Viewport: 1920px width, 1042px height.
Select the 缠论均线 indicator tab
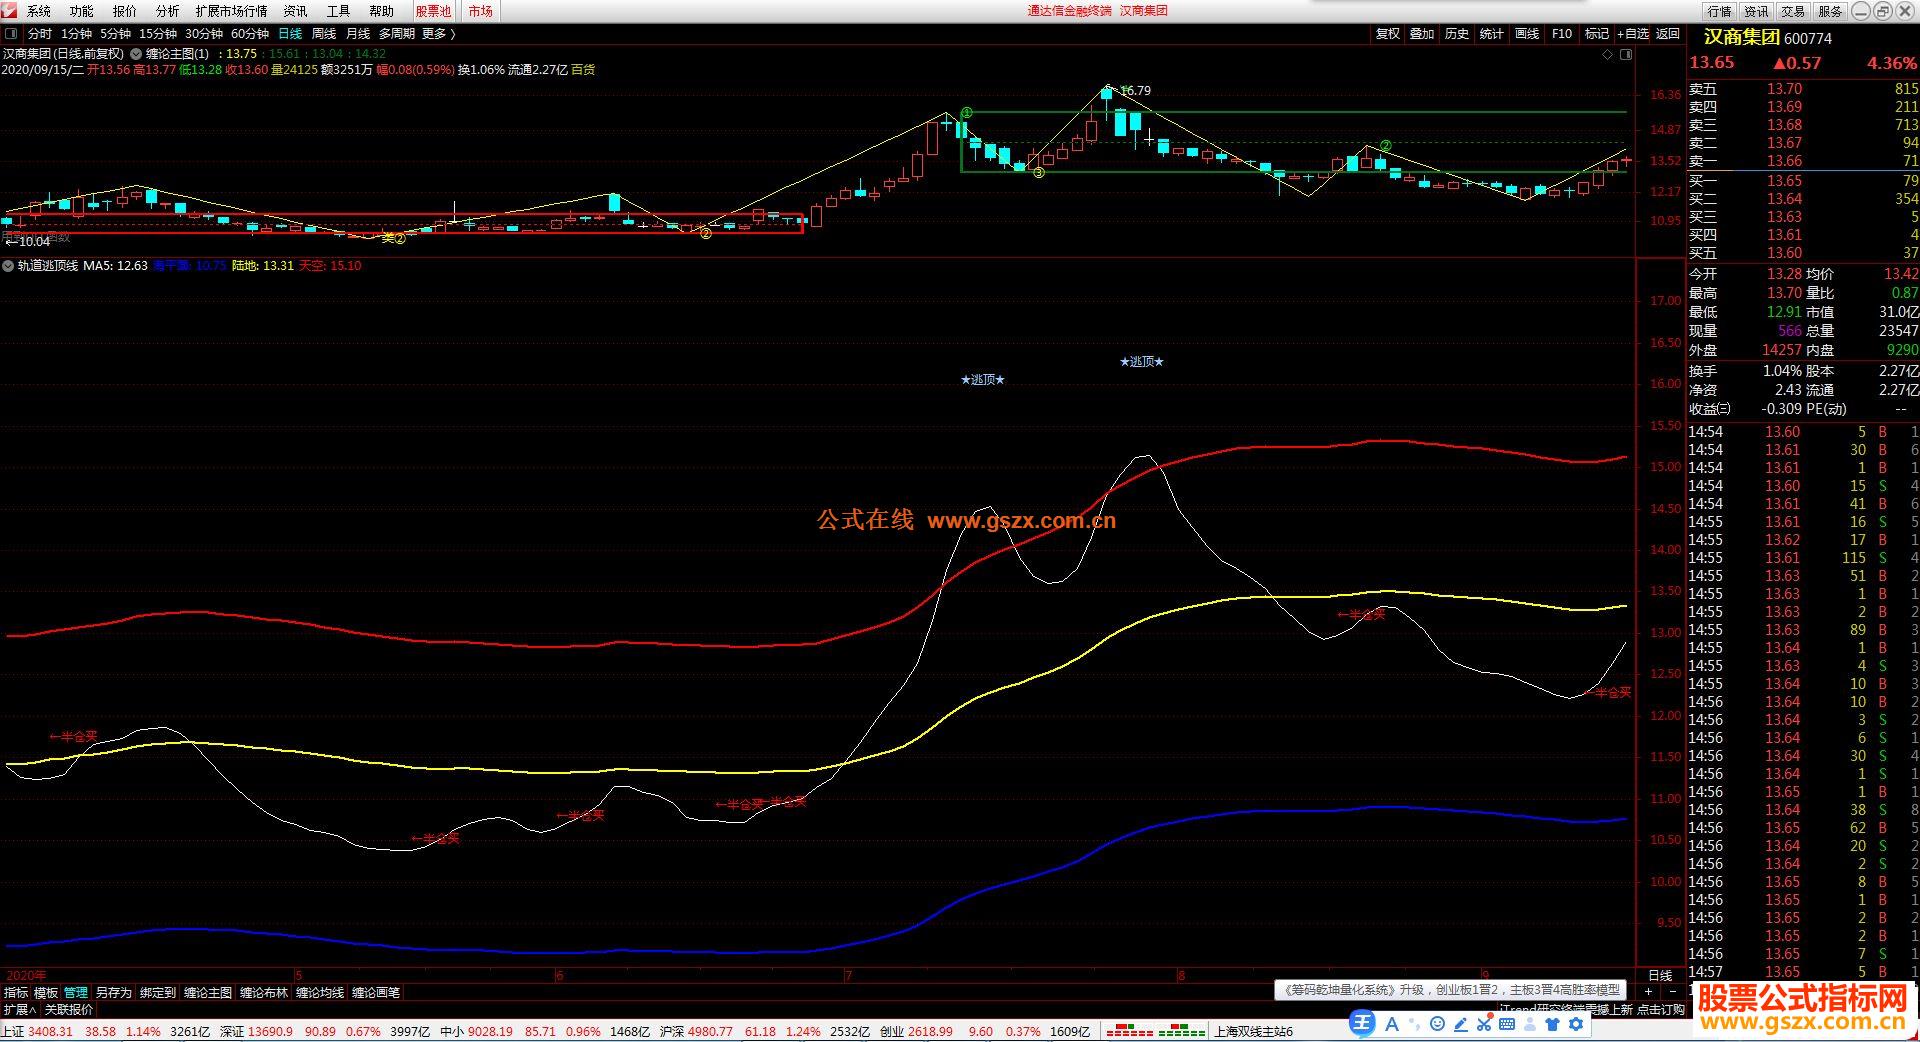(320, 993)
